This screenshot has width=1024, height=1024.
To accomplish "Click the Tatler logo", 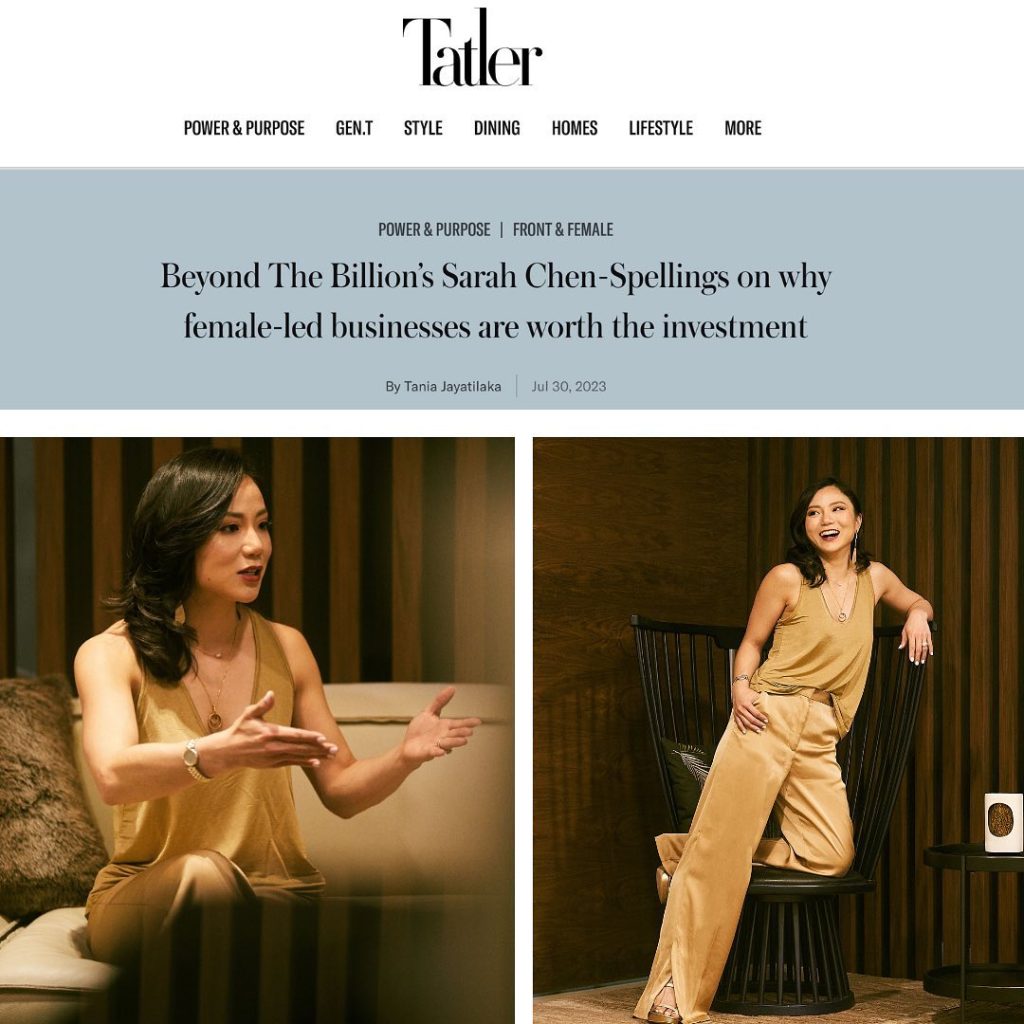I will pyautogui.click(x=472, y=47).
